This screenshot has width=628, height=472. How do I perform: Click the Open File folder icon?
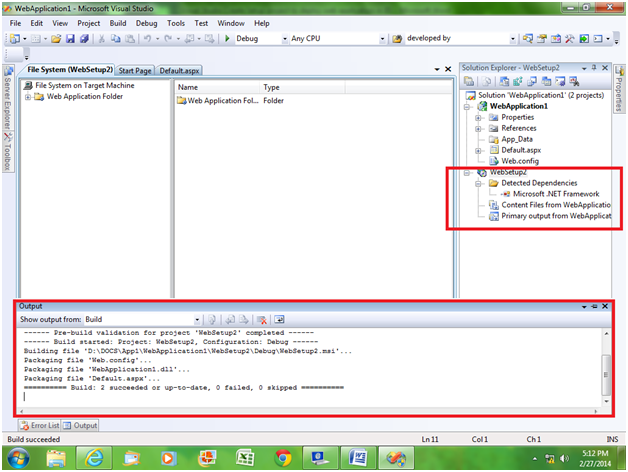pyautogui.click(x=56, y=38)
